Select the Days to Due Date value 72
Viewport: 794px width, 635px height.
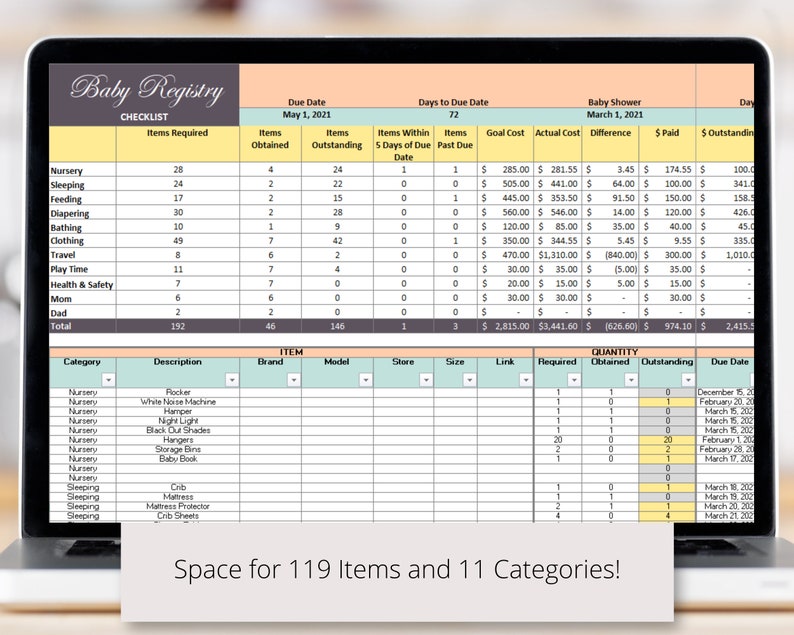[x=454, y=115]
